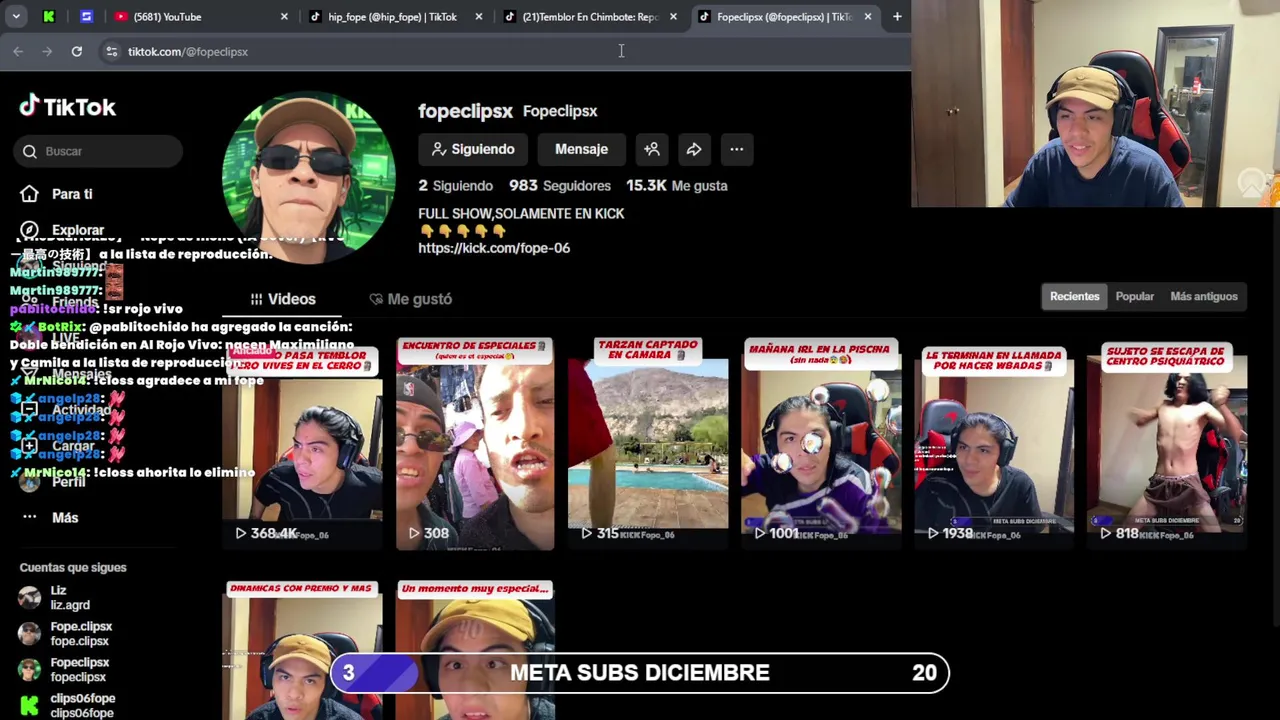Switch to the YouTube browser tab
This screenshot has height=720, width=1280.
coord(200,17)
